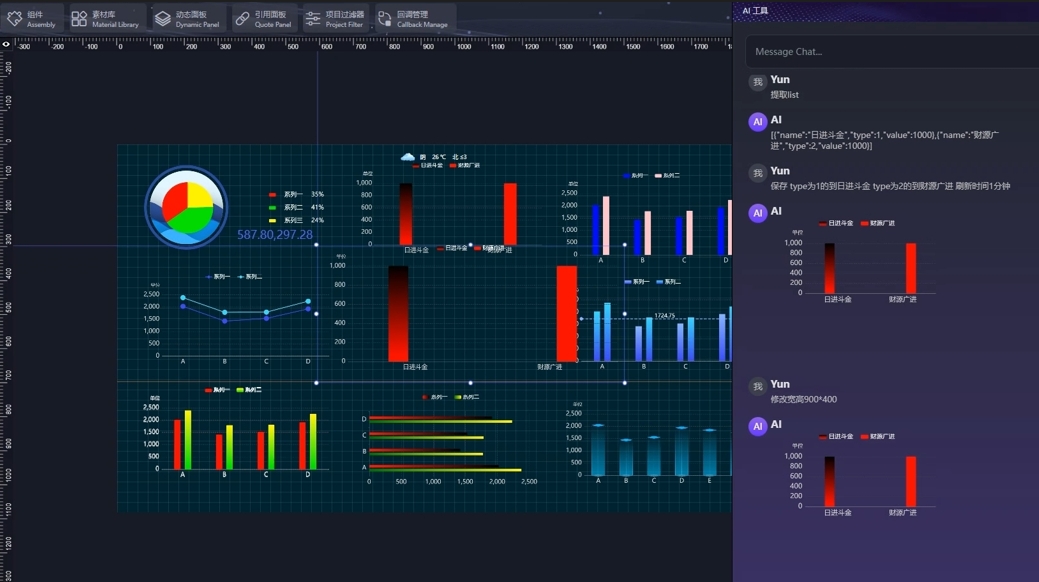Toggle 系列一 legend in the pie chart
The height and width of the screenshot is (582, 1039).
point(292,194)
